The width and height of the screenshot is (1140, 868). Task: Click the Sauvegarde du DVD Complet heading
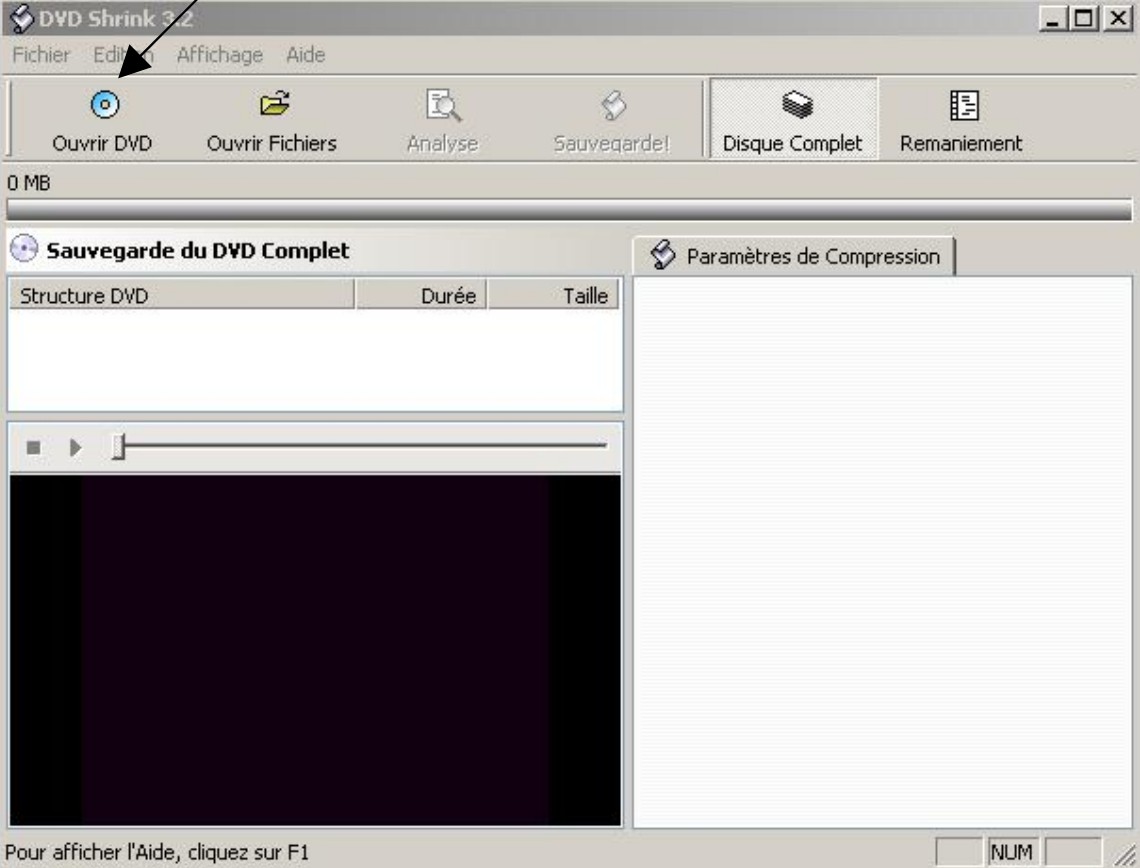coord(198,250)
